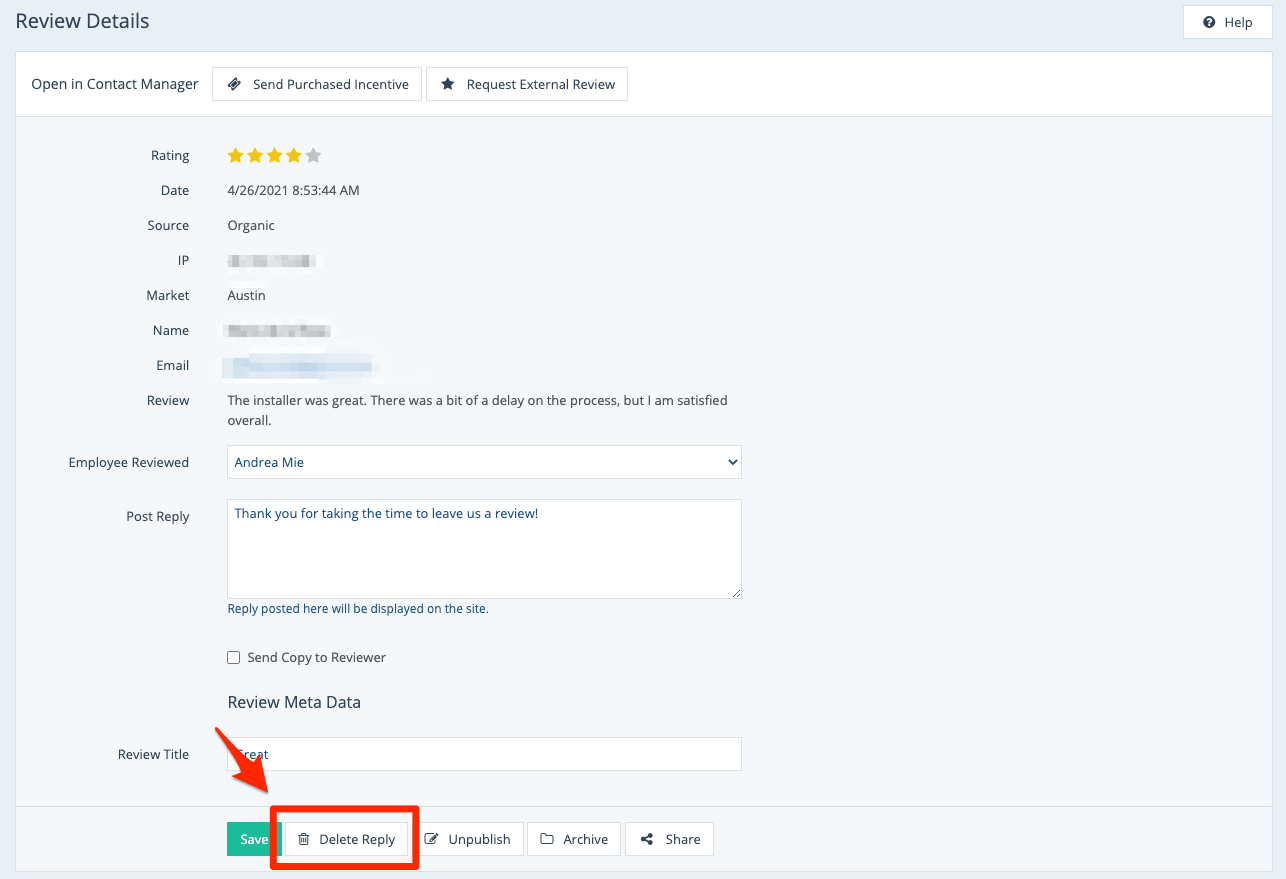
Task: Click the third yellow rating star
Action: tap(274, 155)
